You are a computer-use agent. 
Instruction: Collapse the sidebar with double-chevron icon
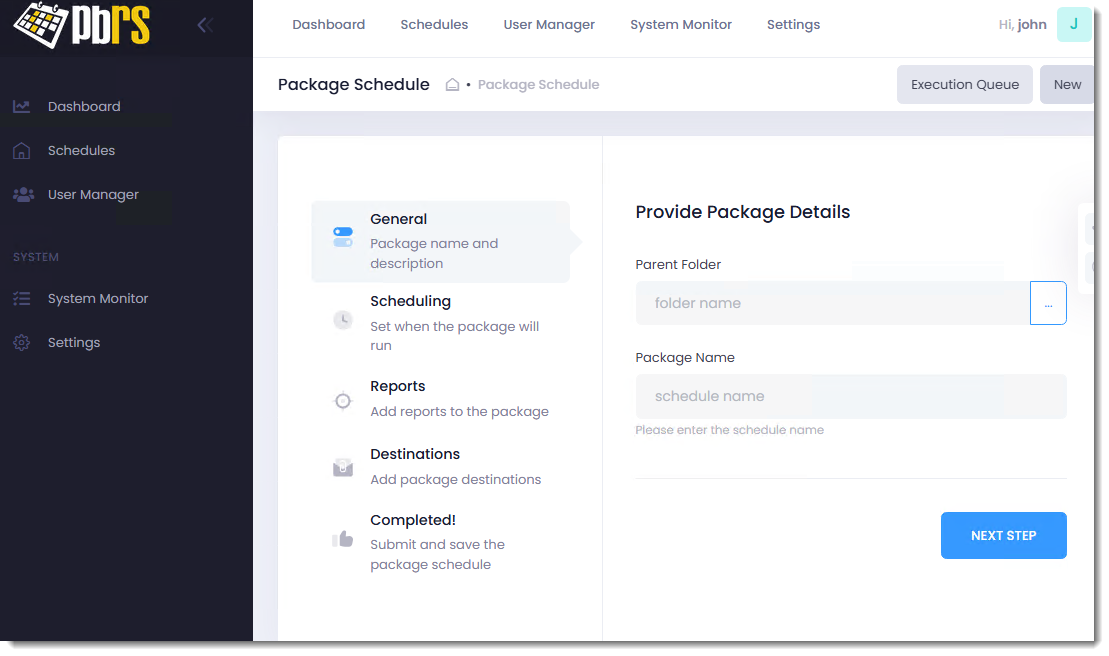point(205,25)
